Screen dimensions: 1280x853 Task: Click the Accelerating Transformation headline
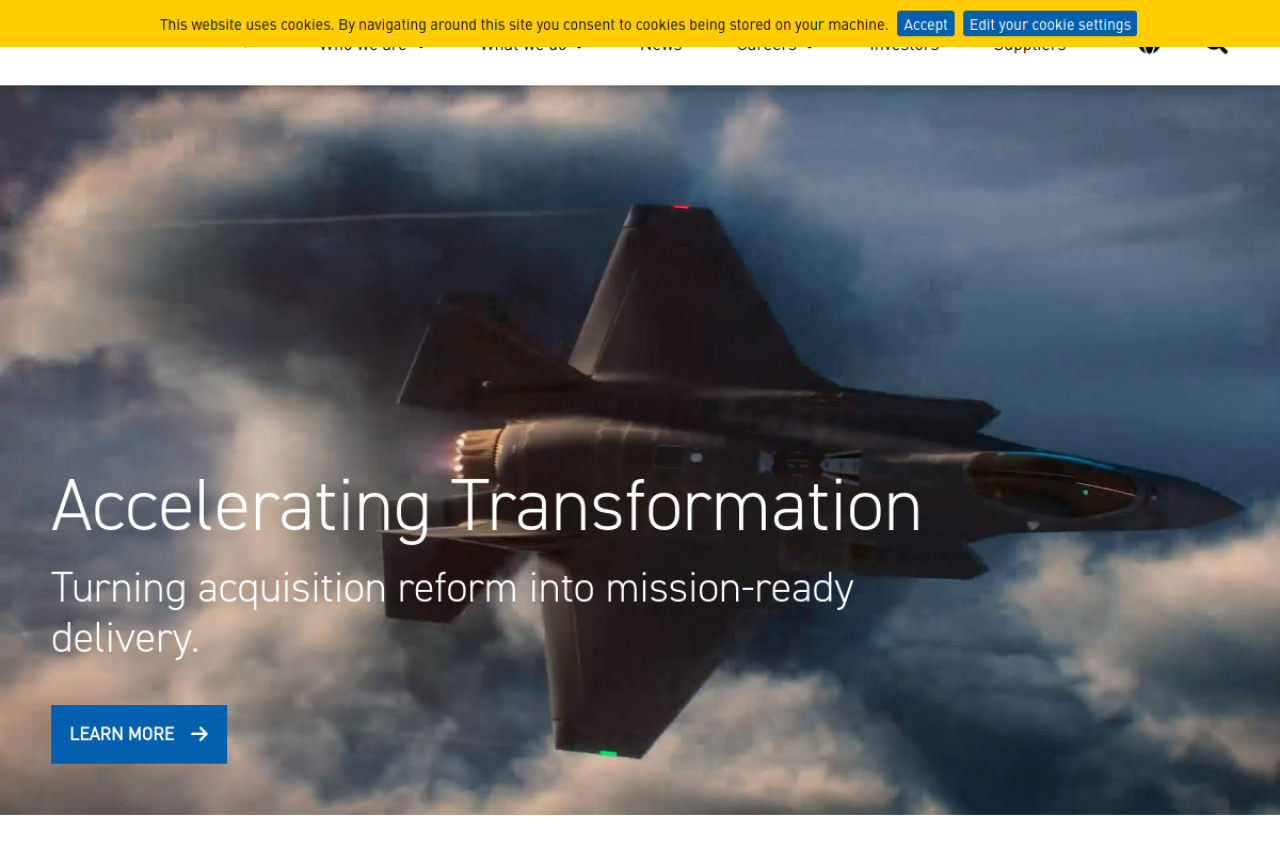[x=486, y=506]
